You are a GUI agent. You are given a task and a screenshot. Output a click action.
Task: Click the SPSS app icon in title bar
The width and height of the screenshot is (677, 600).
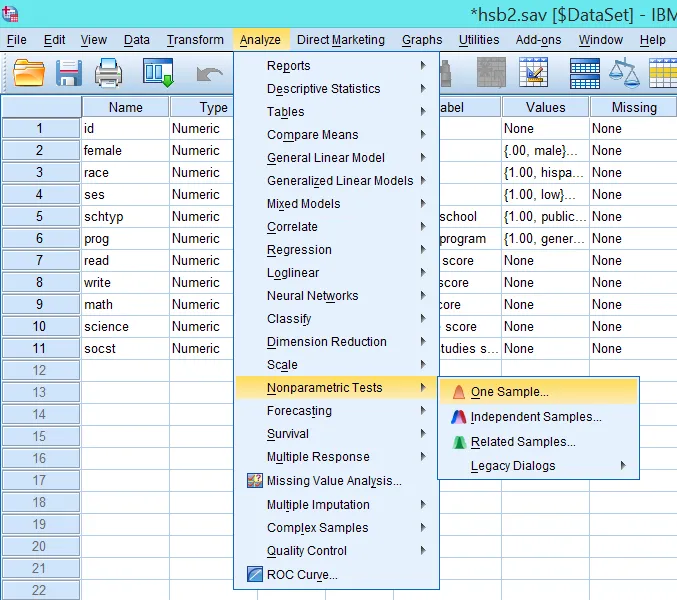click(x=10, y=13)
